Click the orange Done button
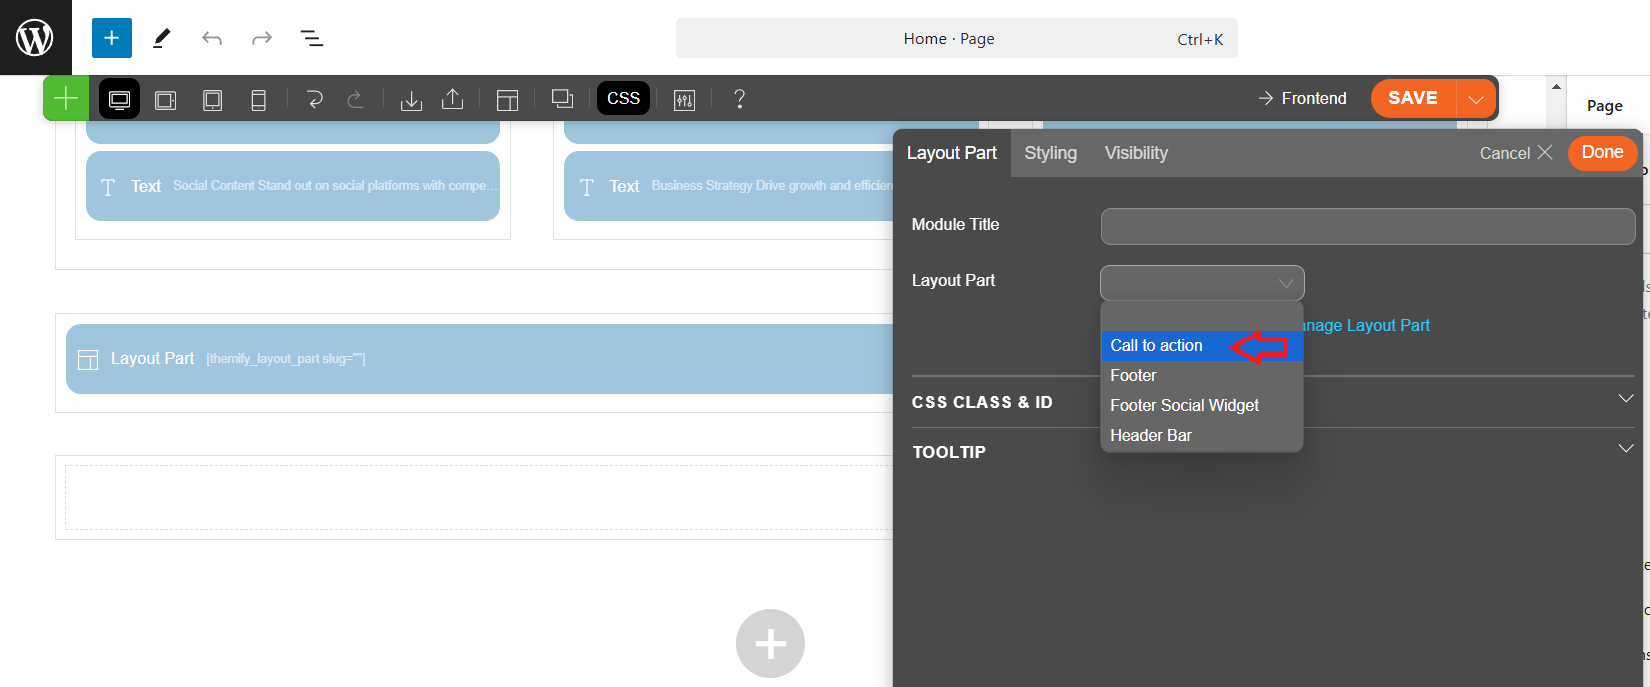The width and height of the screenshot is (1650, 687). click(x=1602, y=152)
